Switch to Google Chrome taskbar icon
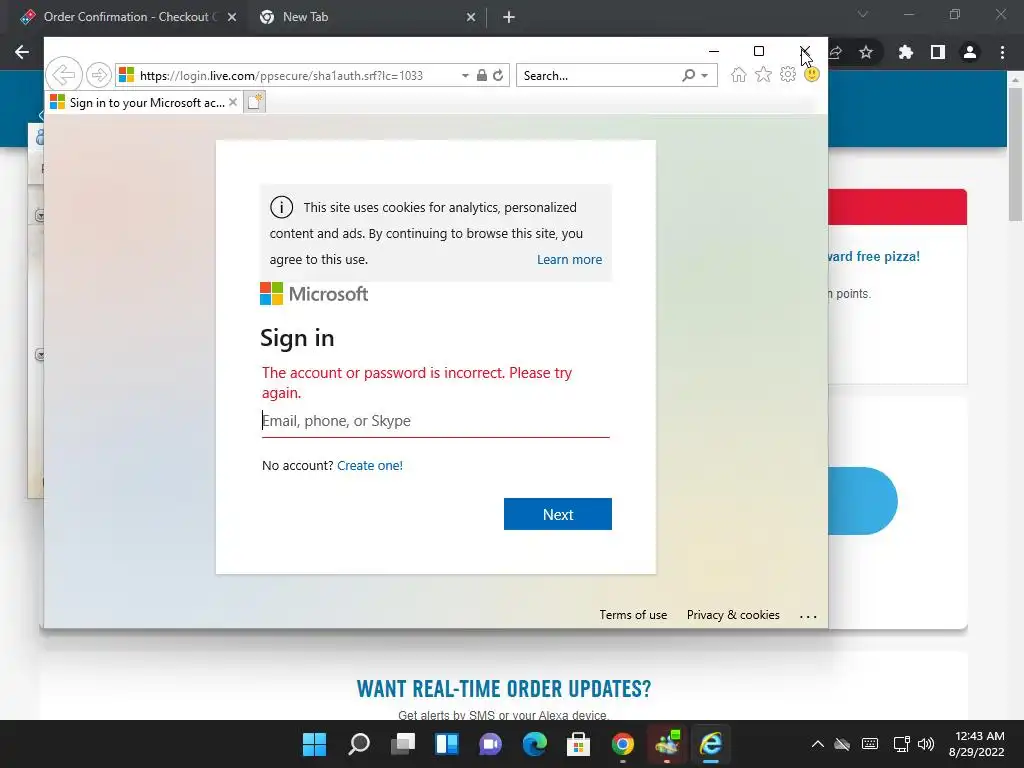Viewport: 1024px width, 768px height. [622, 743]
